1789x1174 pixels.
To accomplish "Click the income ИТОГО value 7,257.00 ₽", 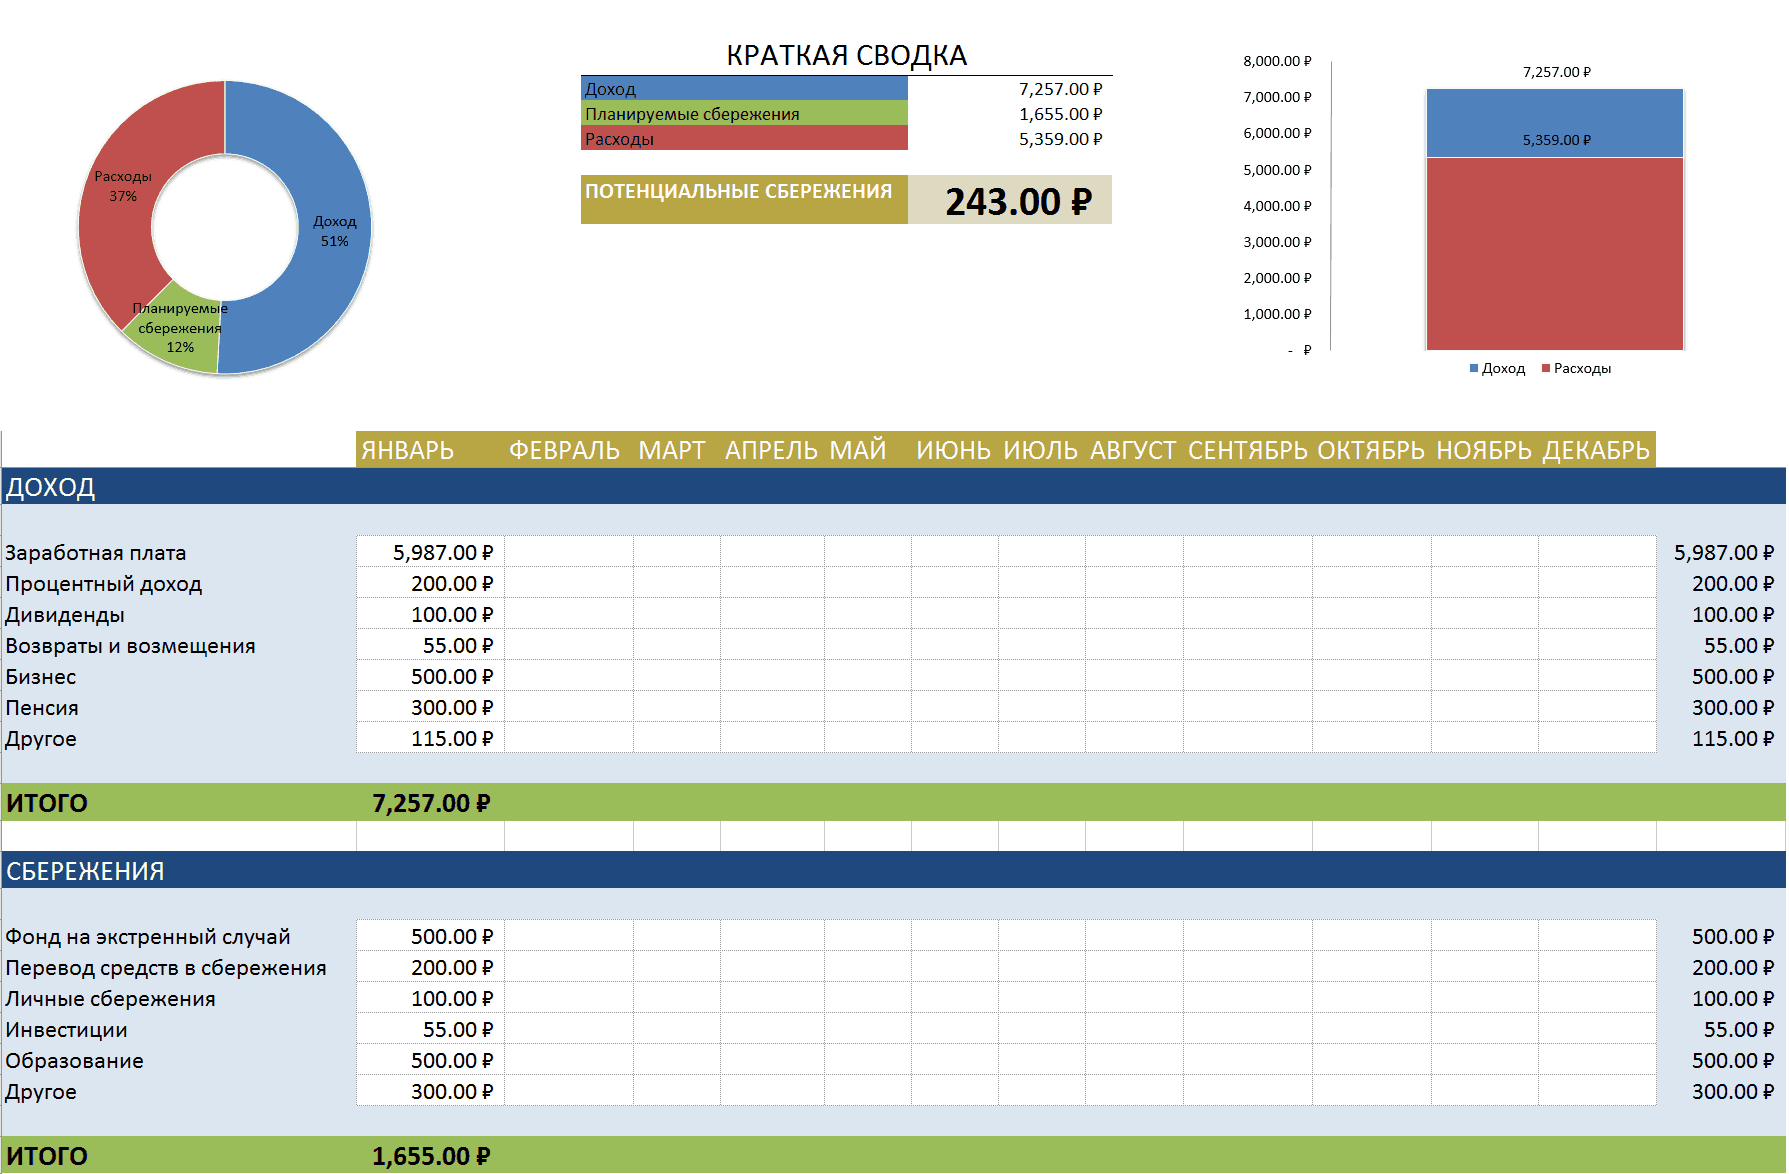I will 431,803.
